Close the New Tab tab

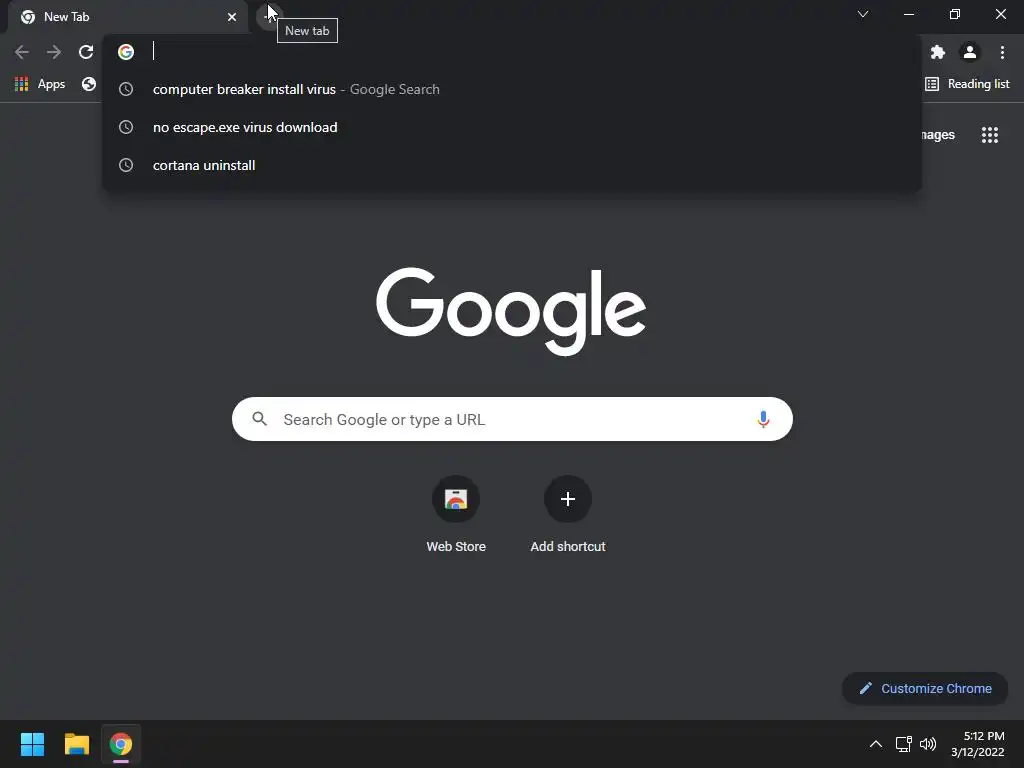pos(232,17)
